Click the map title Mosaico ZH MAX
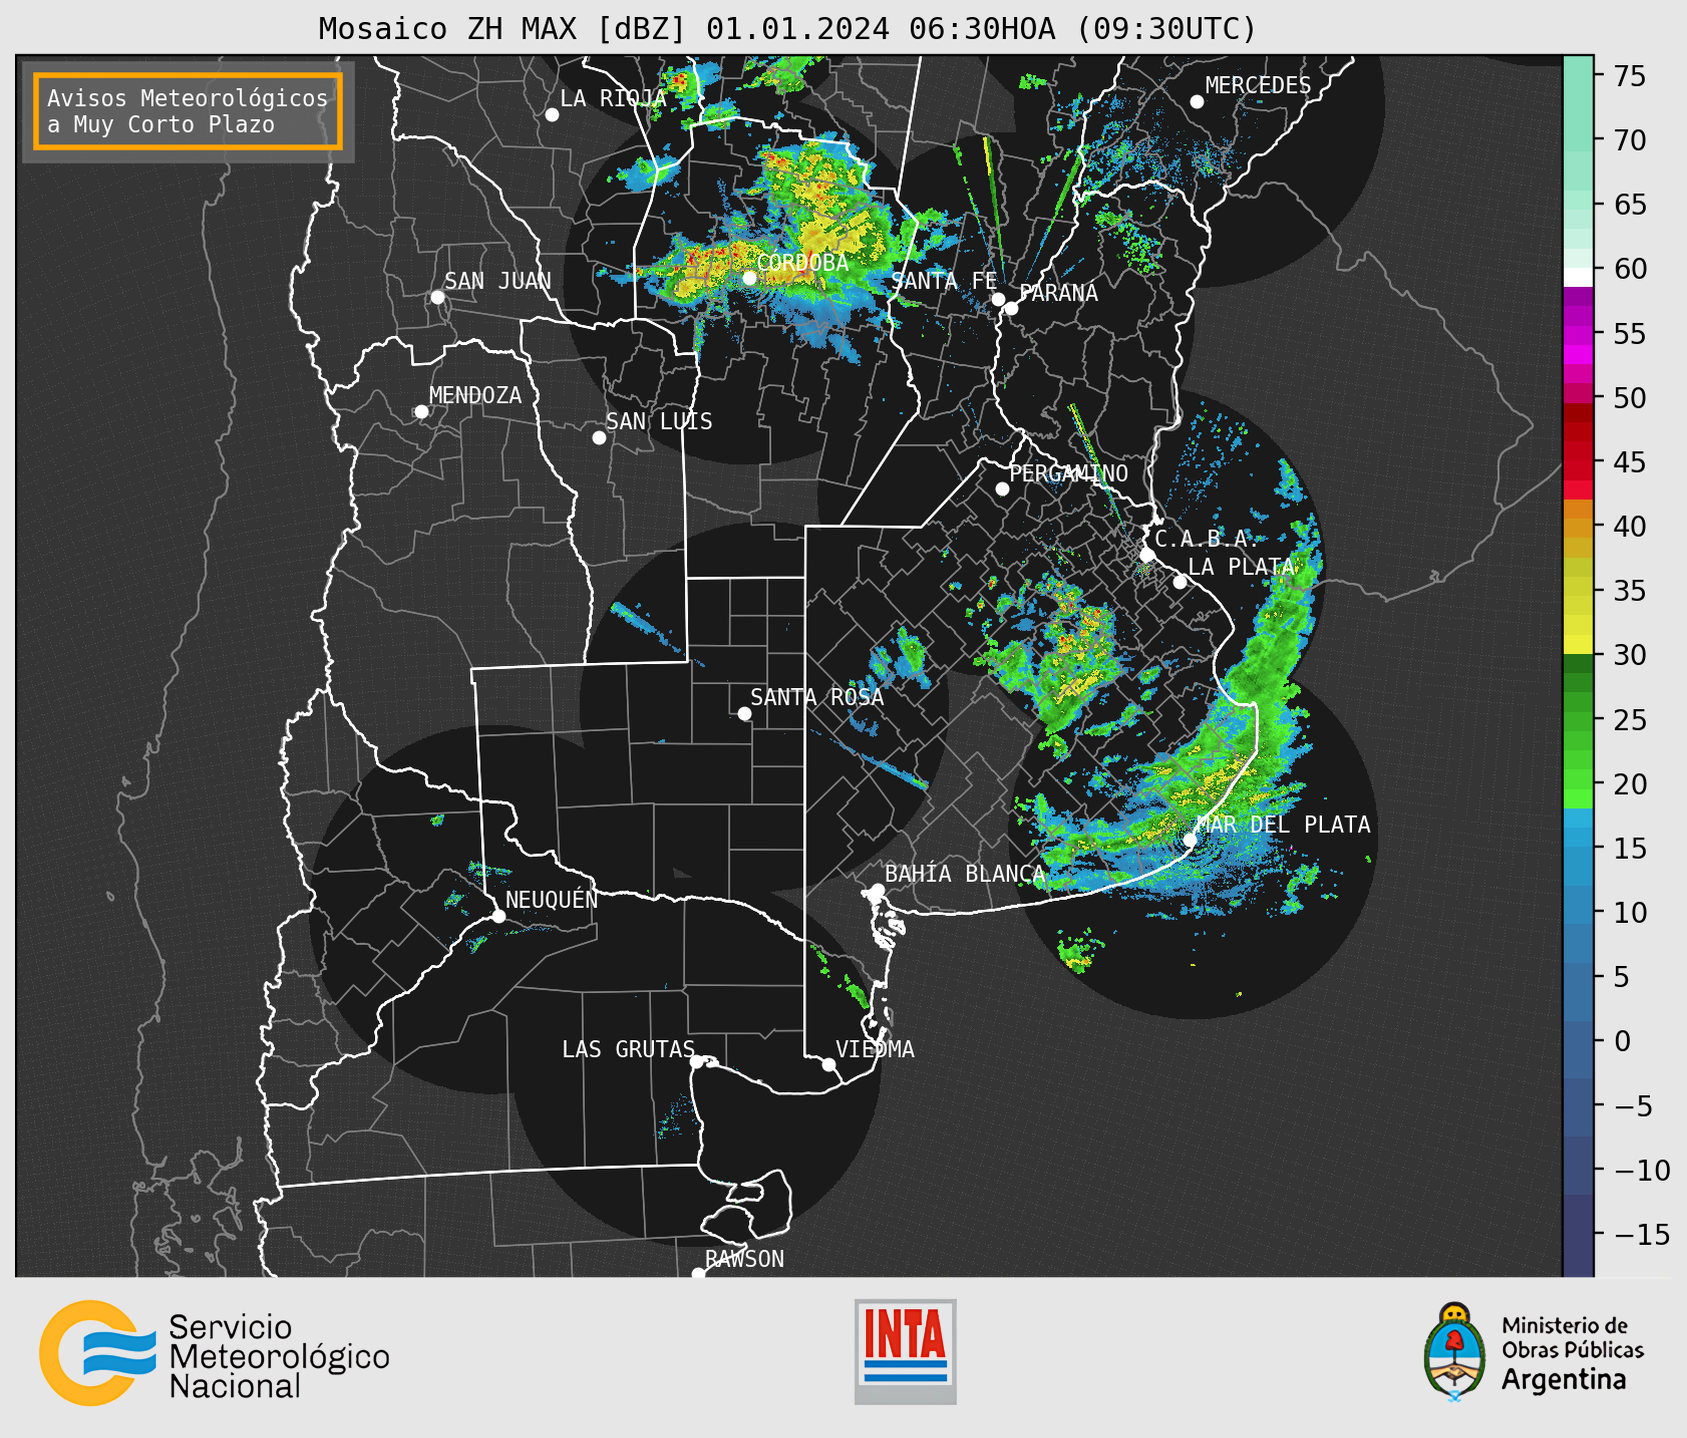Screen dimensions: 1687x1438 [787, 29]
